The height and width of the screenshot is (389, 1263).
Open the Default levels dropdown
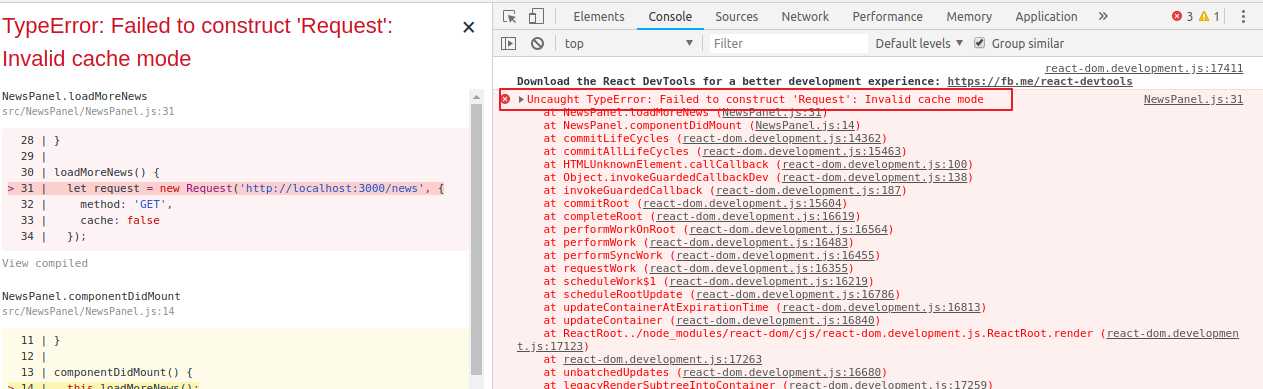pyautogui.click(x=919, y=43)
